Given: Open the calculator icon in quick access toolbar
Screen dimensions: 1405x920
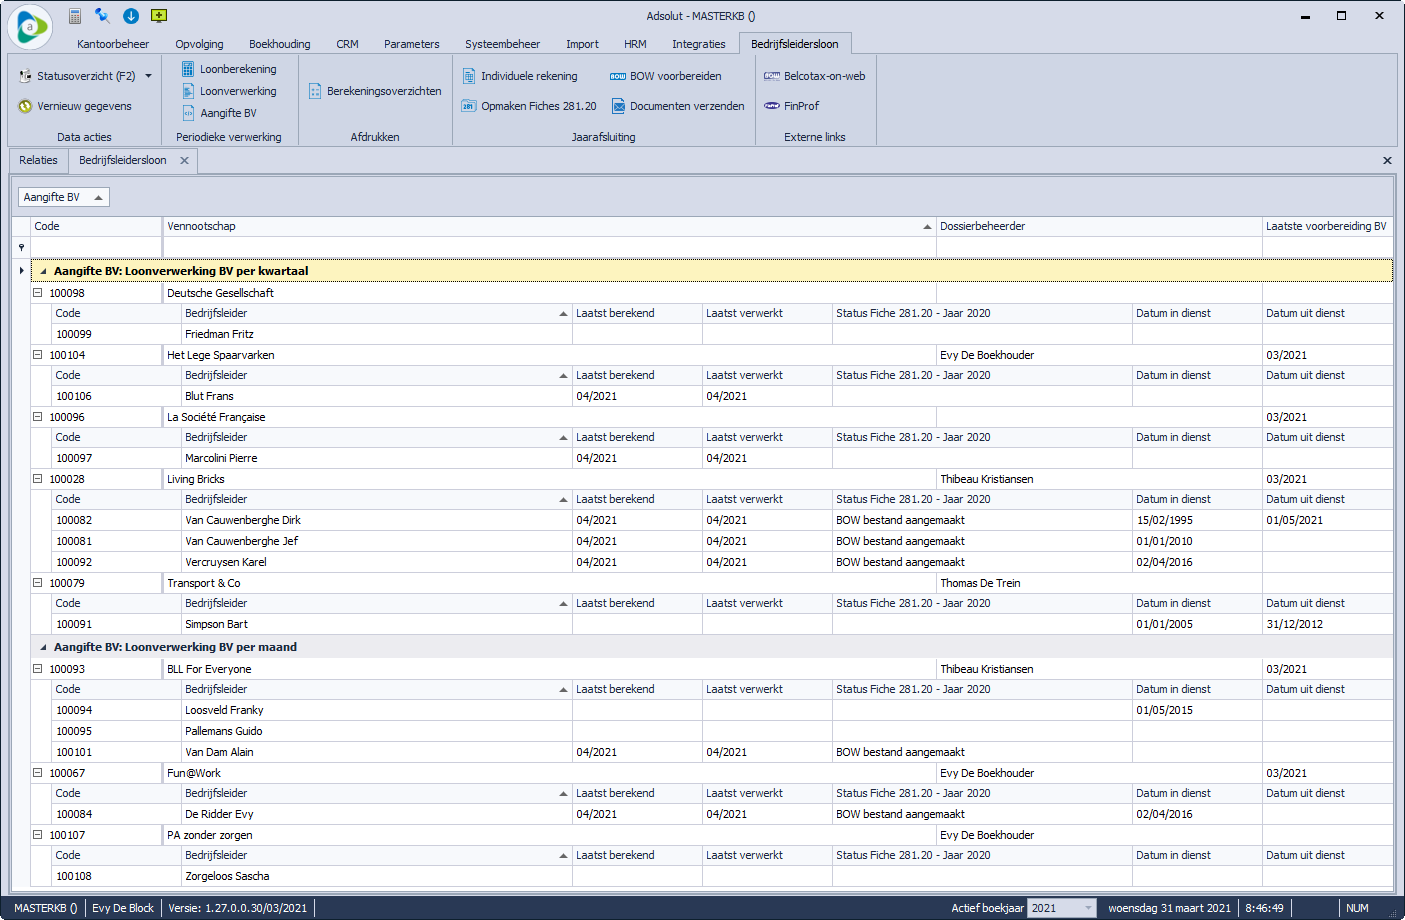Looking at the screenshot, I should click(x=75, y=16).
